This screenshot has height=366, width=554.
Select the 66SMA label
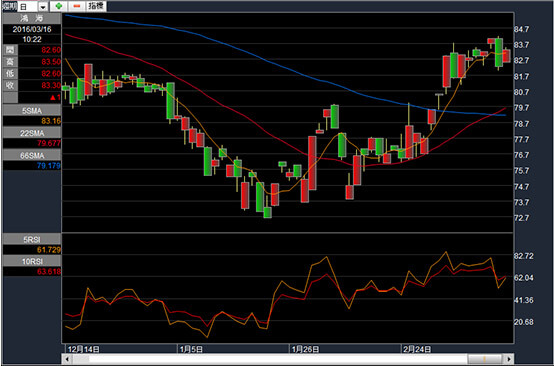[32, 155]
